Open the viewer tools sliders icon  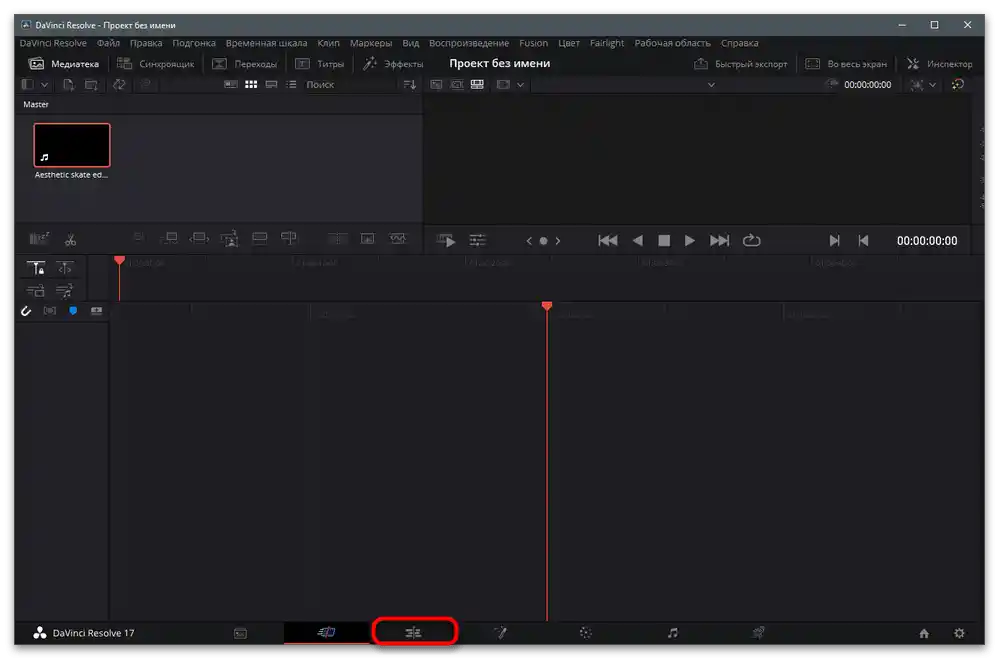pos(477,240)
